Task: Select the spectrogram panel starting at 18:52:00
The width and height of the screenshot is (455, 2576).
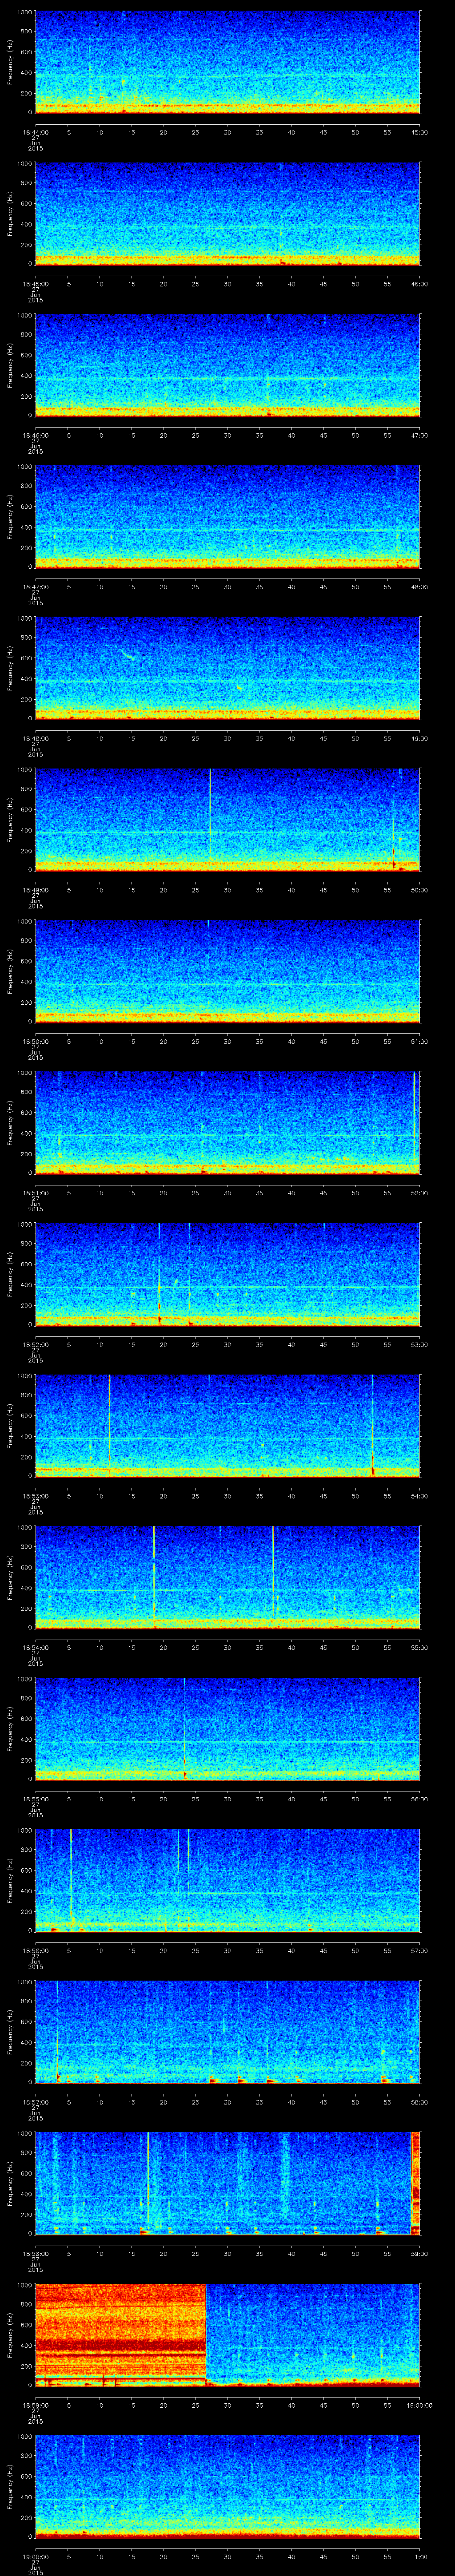Action: point(227,1274)
